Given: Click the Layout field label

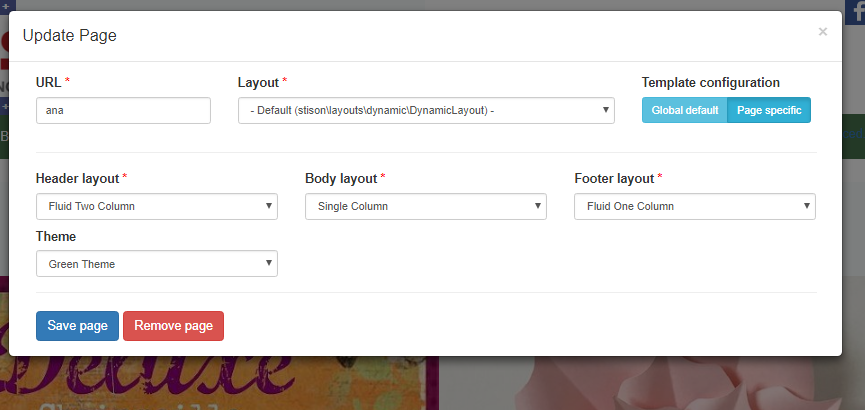Looking at the screenshot, I should pyautogui.click(x=258, y=83).
